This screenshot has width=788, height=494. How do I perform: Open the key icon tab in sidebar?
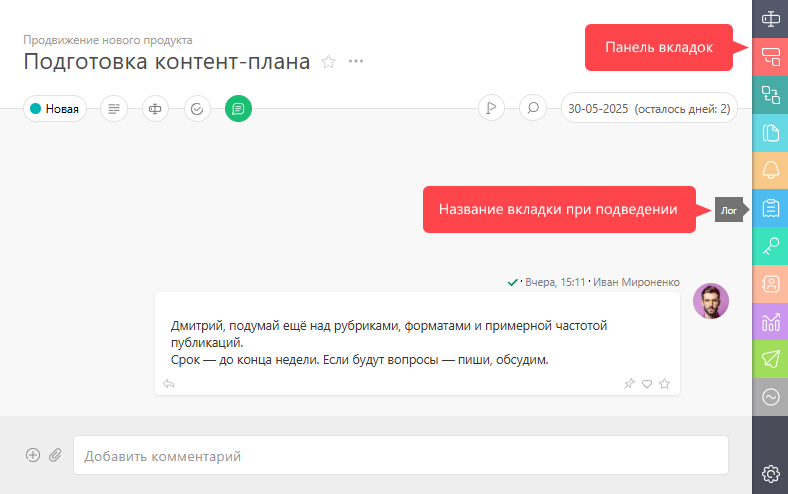pyautogui.click(x=770, y=246)
